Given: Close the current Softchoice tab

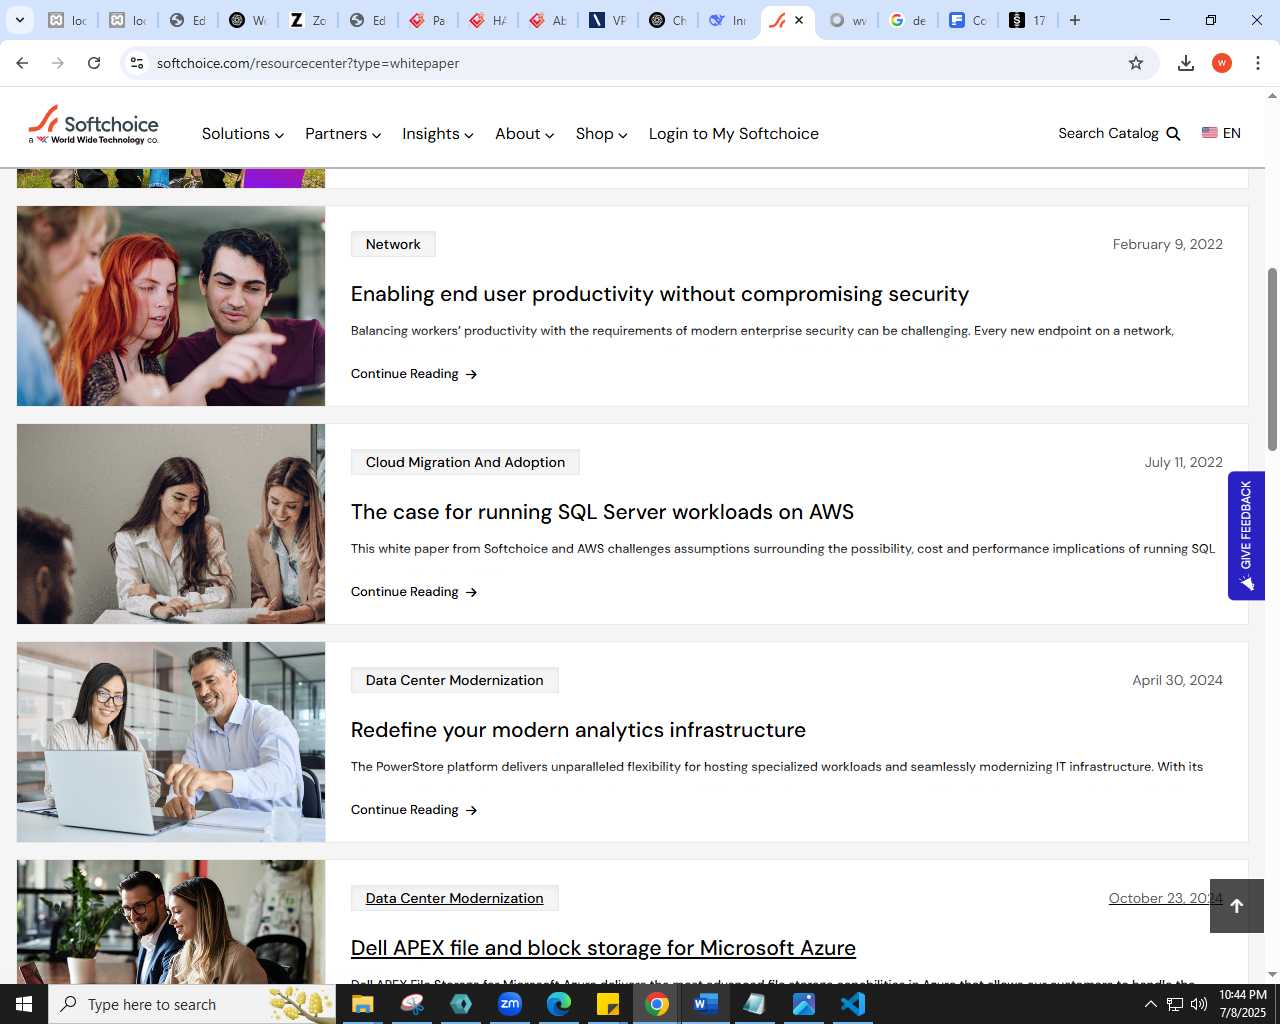Looking at the screenshot, I should point(799,20).
